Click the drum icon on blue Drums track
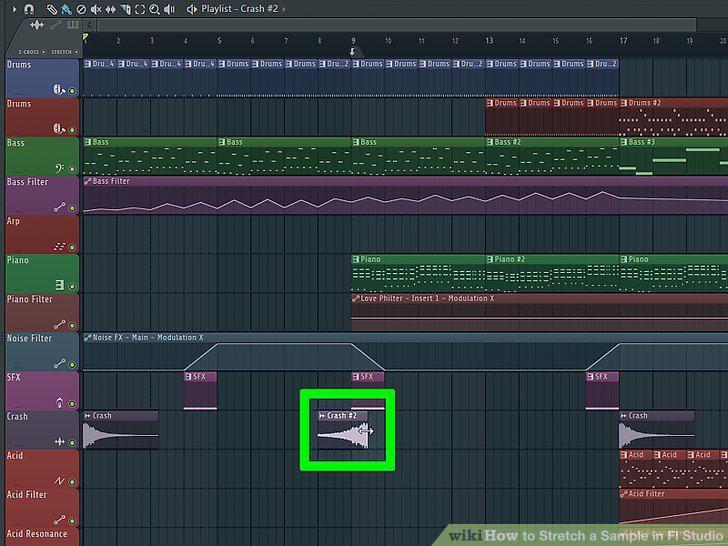 [x=59, y=89]
